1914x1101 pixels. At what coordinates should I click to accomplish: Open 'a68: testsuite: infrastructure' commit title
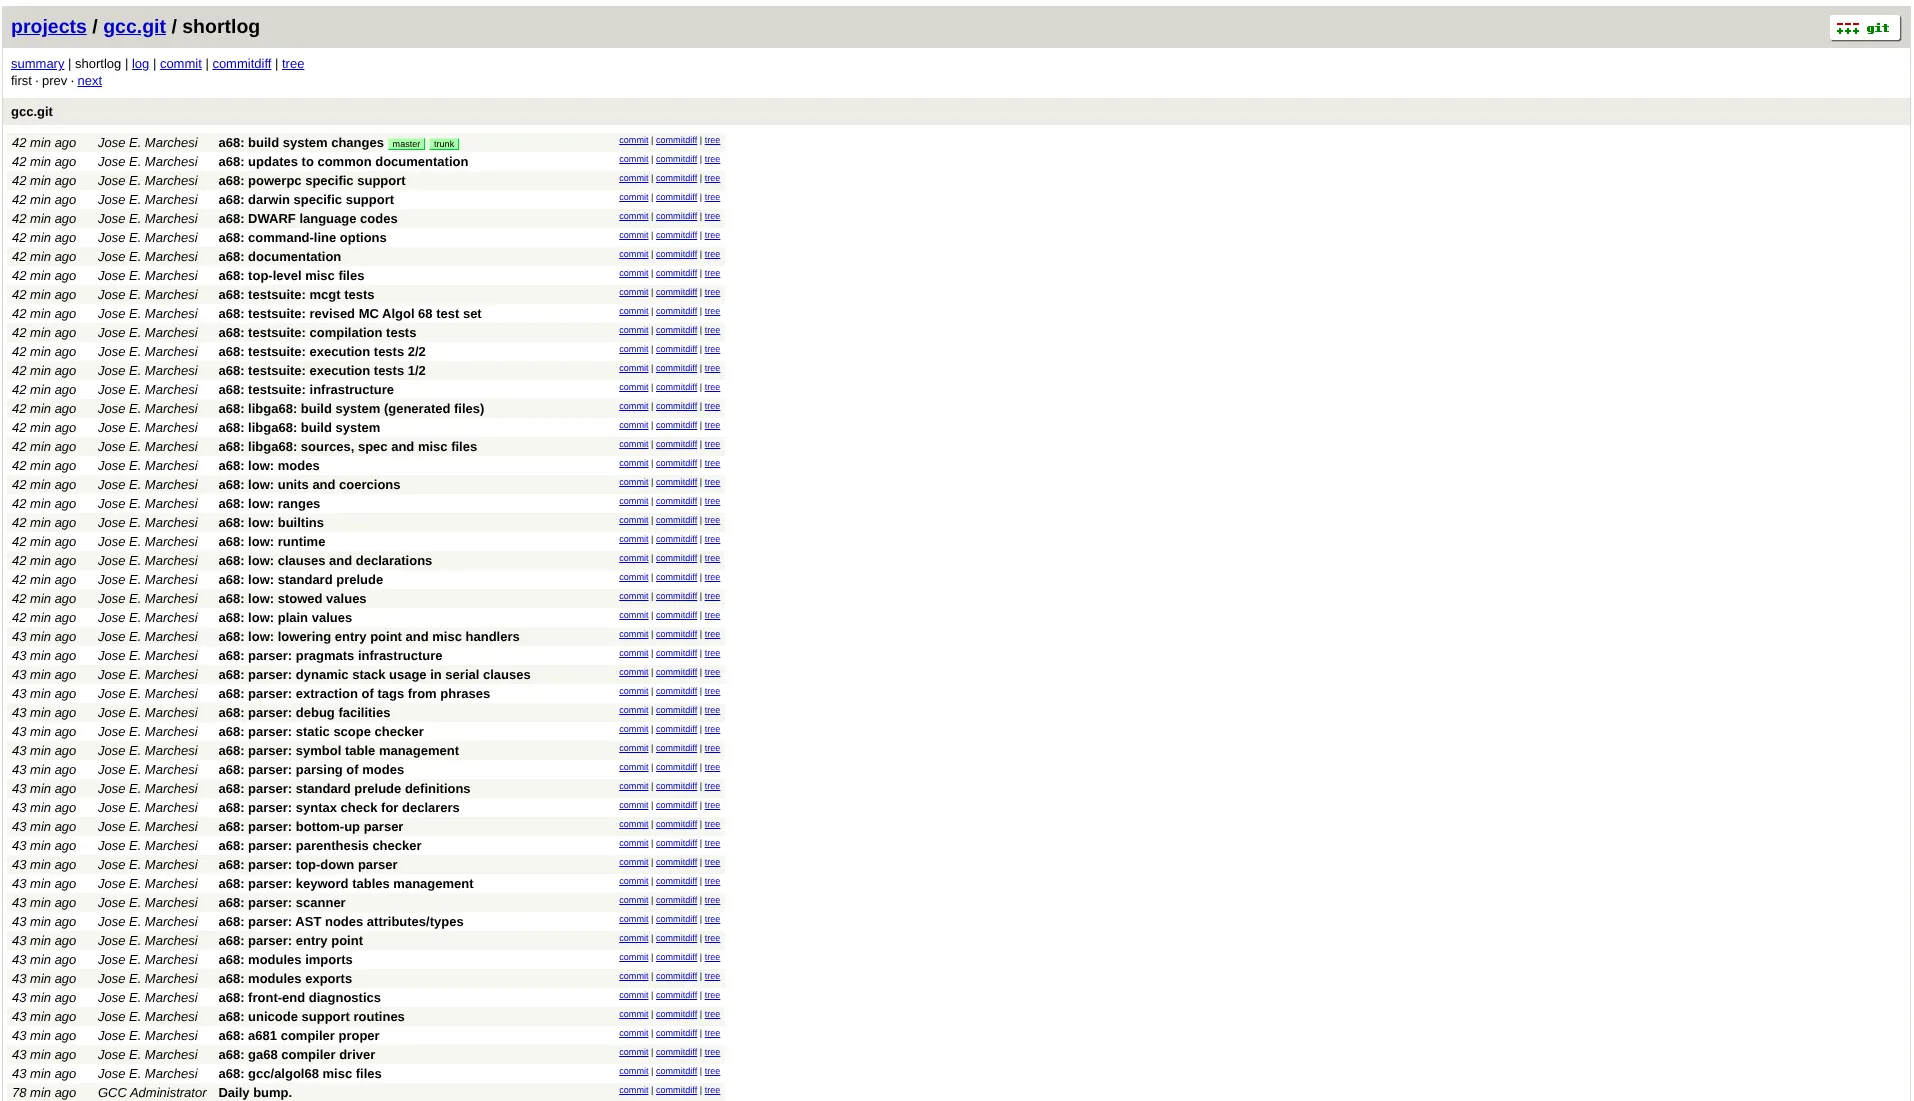(x=305, y=390)
